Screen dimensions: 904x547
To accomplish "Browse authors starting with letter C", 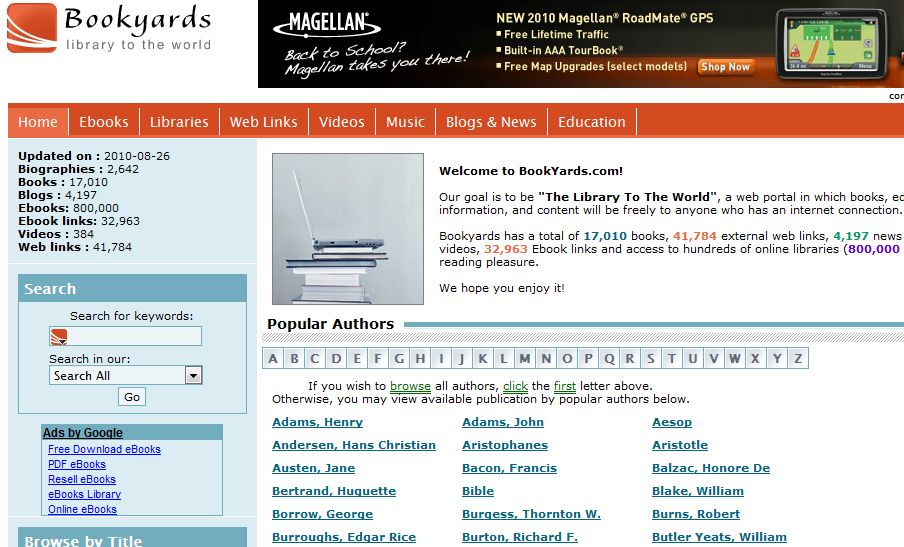I will (x=315, y=358).
